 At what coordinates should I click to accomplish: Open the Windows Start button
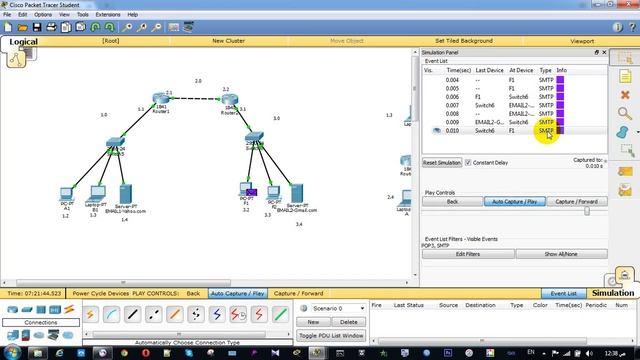point(12,352)
